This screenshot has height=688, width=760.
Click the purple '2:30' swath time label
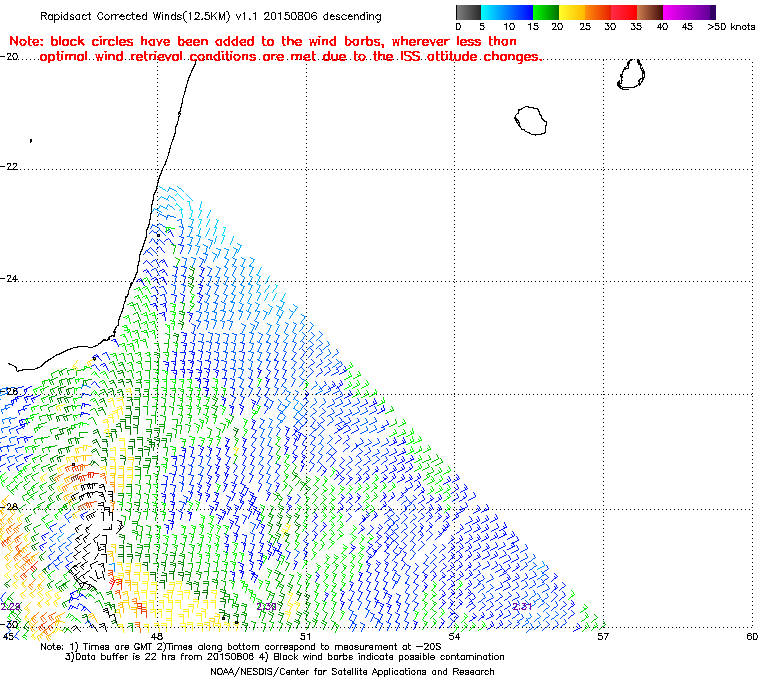(x=267, y=607)
